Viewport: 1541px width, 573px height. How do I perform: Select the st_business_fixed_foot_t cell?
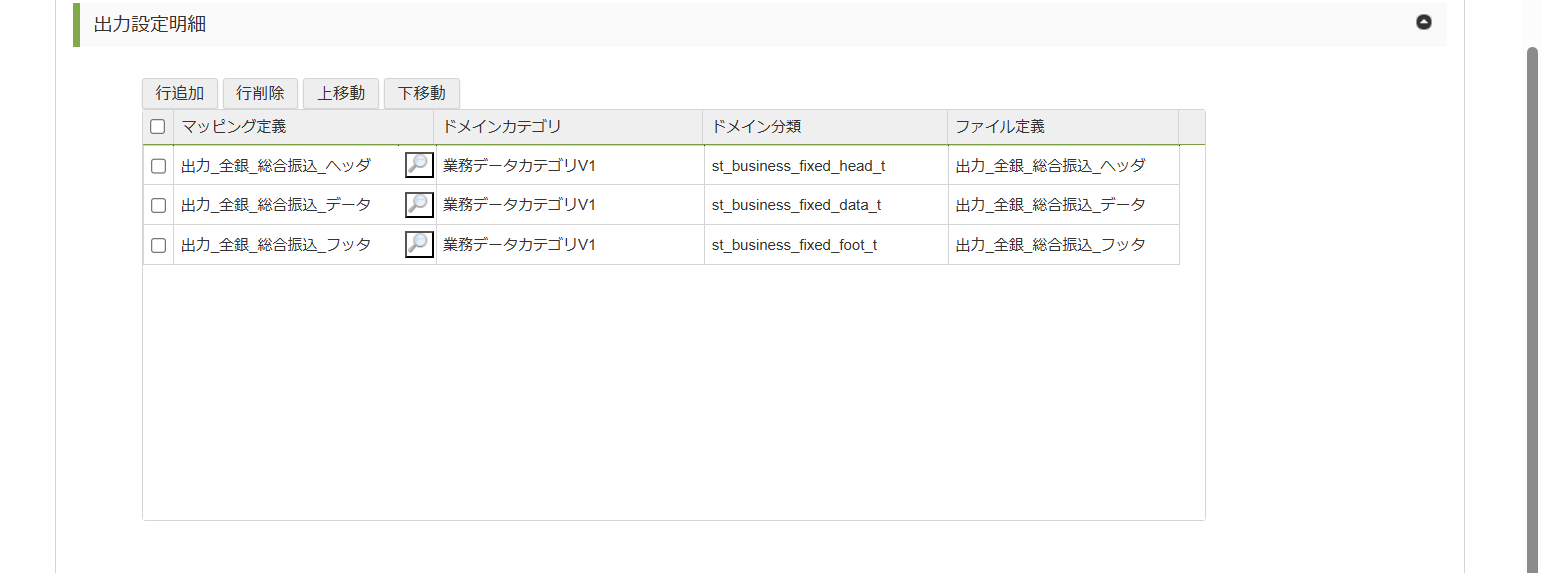794,245
